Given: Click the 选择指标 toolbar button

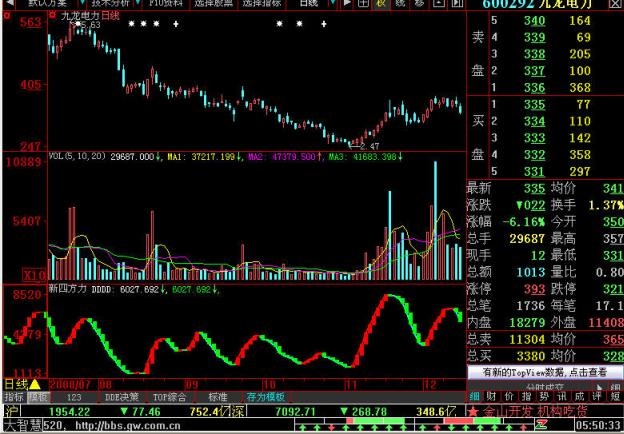Looking at the screenshot, I should click(261, 4).
